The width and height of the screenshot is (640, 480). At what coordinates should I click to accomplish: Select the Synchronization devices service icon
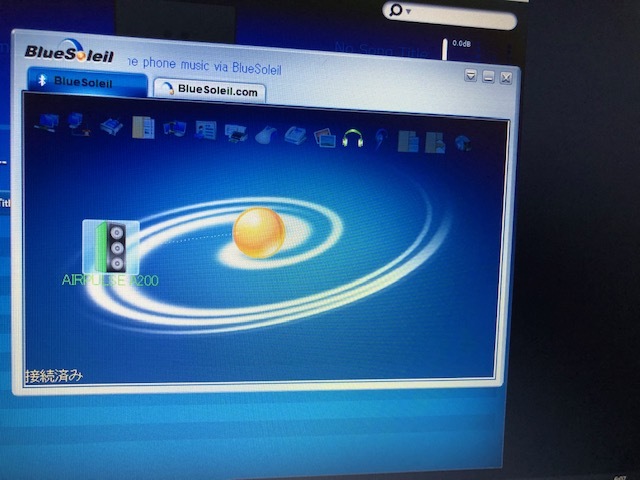(x=175, y=129)
